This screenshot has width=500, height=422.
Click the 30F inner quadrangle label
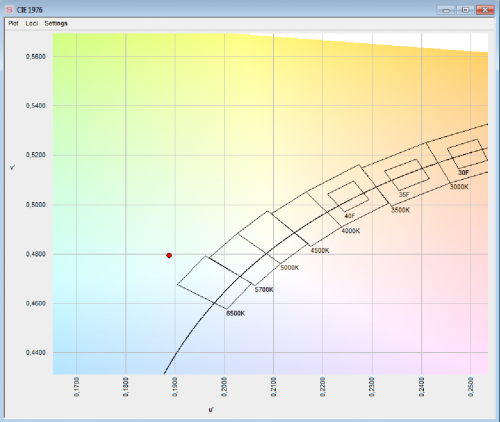[x=463, y=172]
